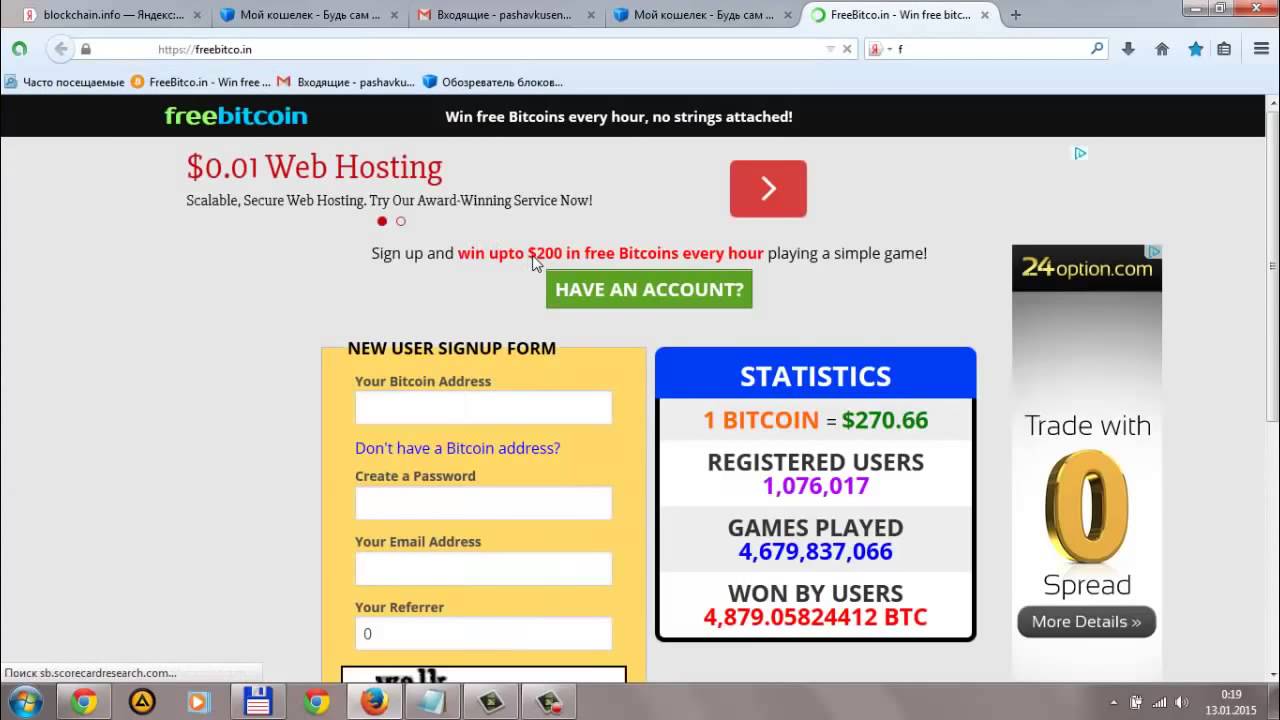Click the volume speaker tray icon

coord(1181,702)
